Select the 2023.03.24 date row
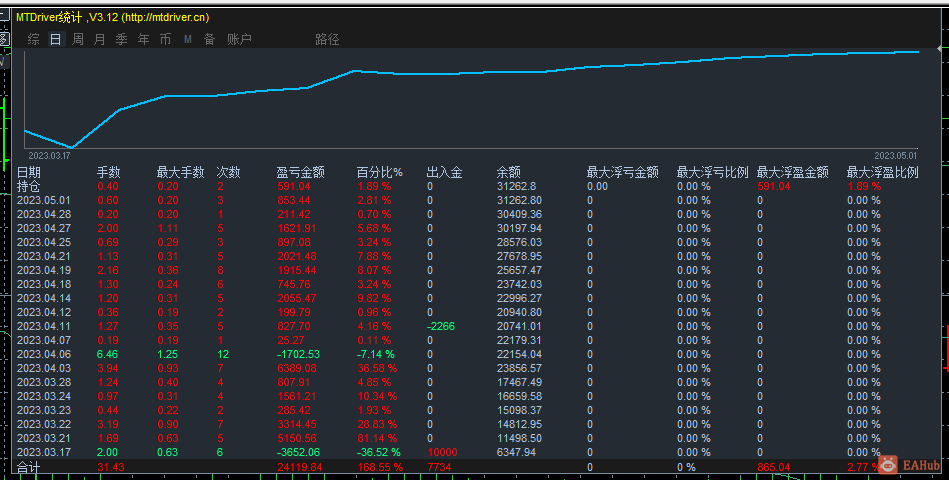The width and height of the screenshot is (949, 480). [x=44, y=396]
